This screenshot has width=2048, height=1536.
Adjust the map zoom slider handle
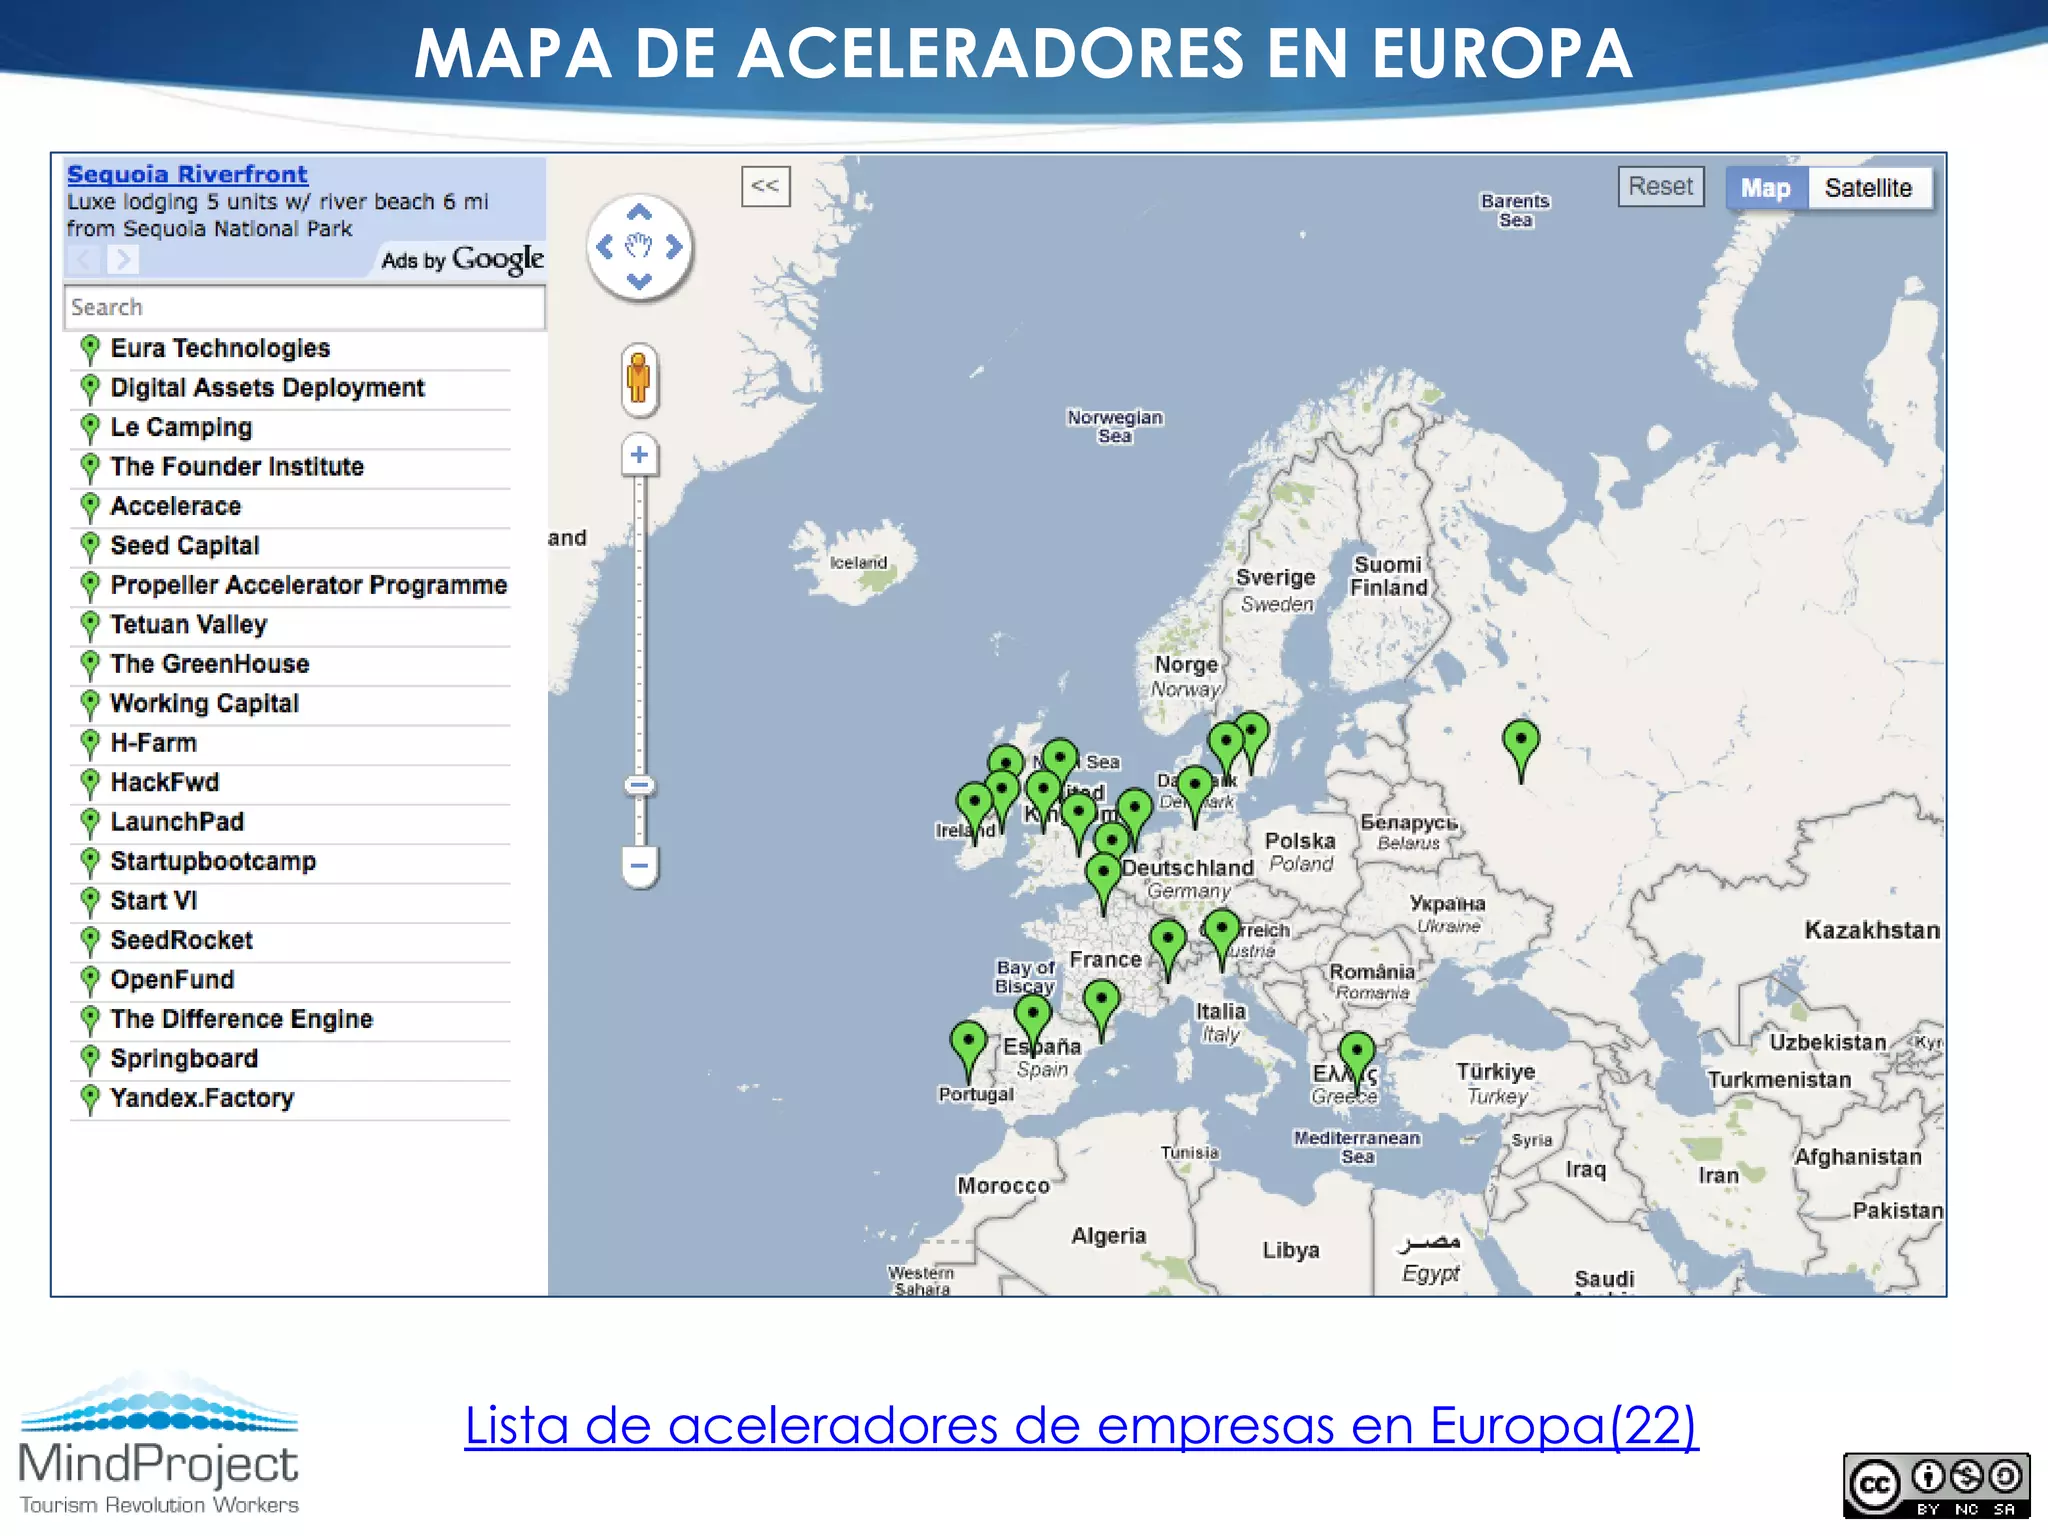(640, 785)
